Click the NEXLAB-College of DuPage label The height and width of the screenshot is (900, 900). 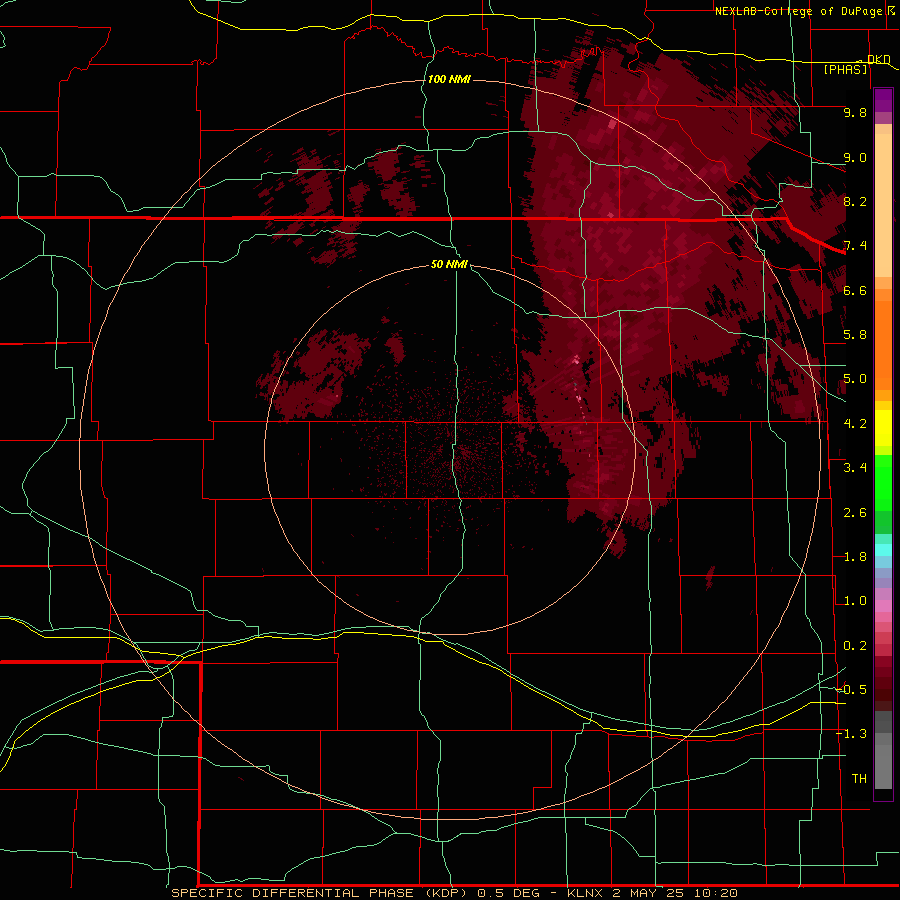(x=798, y=11)
